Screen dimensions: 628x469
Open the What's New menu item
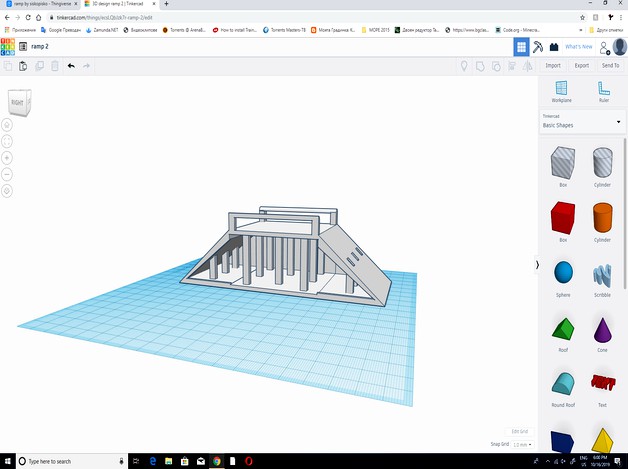pyautogui.click(x=578, y=47)
